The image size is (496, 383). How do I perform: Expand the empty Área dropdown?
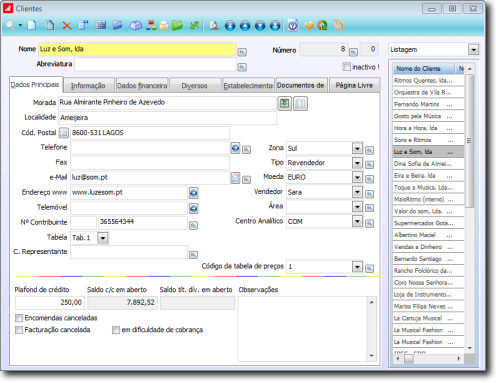click(x=357, y=207)
